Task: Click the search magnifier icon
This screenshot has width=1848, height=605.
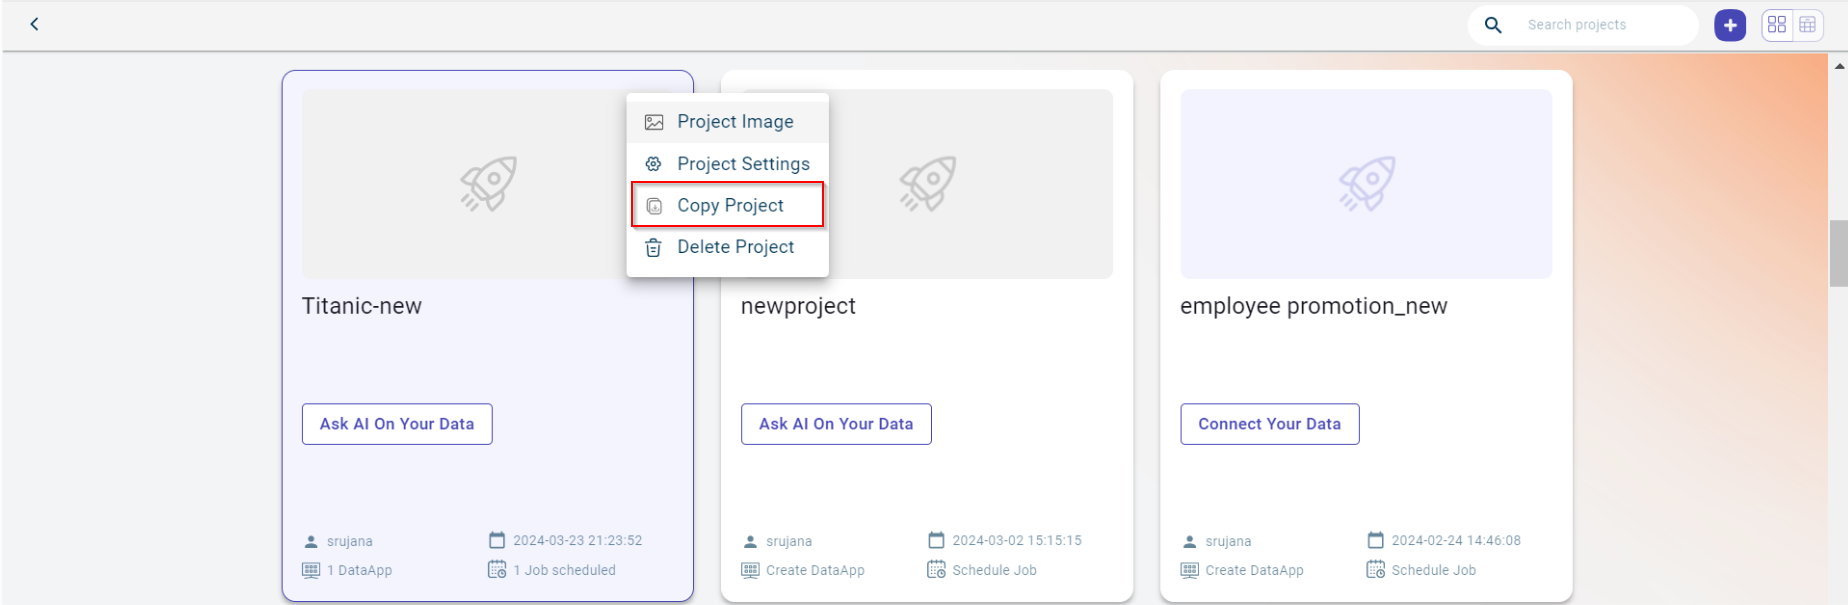Action: (x=1492, y=25)
